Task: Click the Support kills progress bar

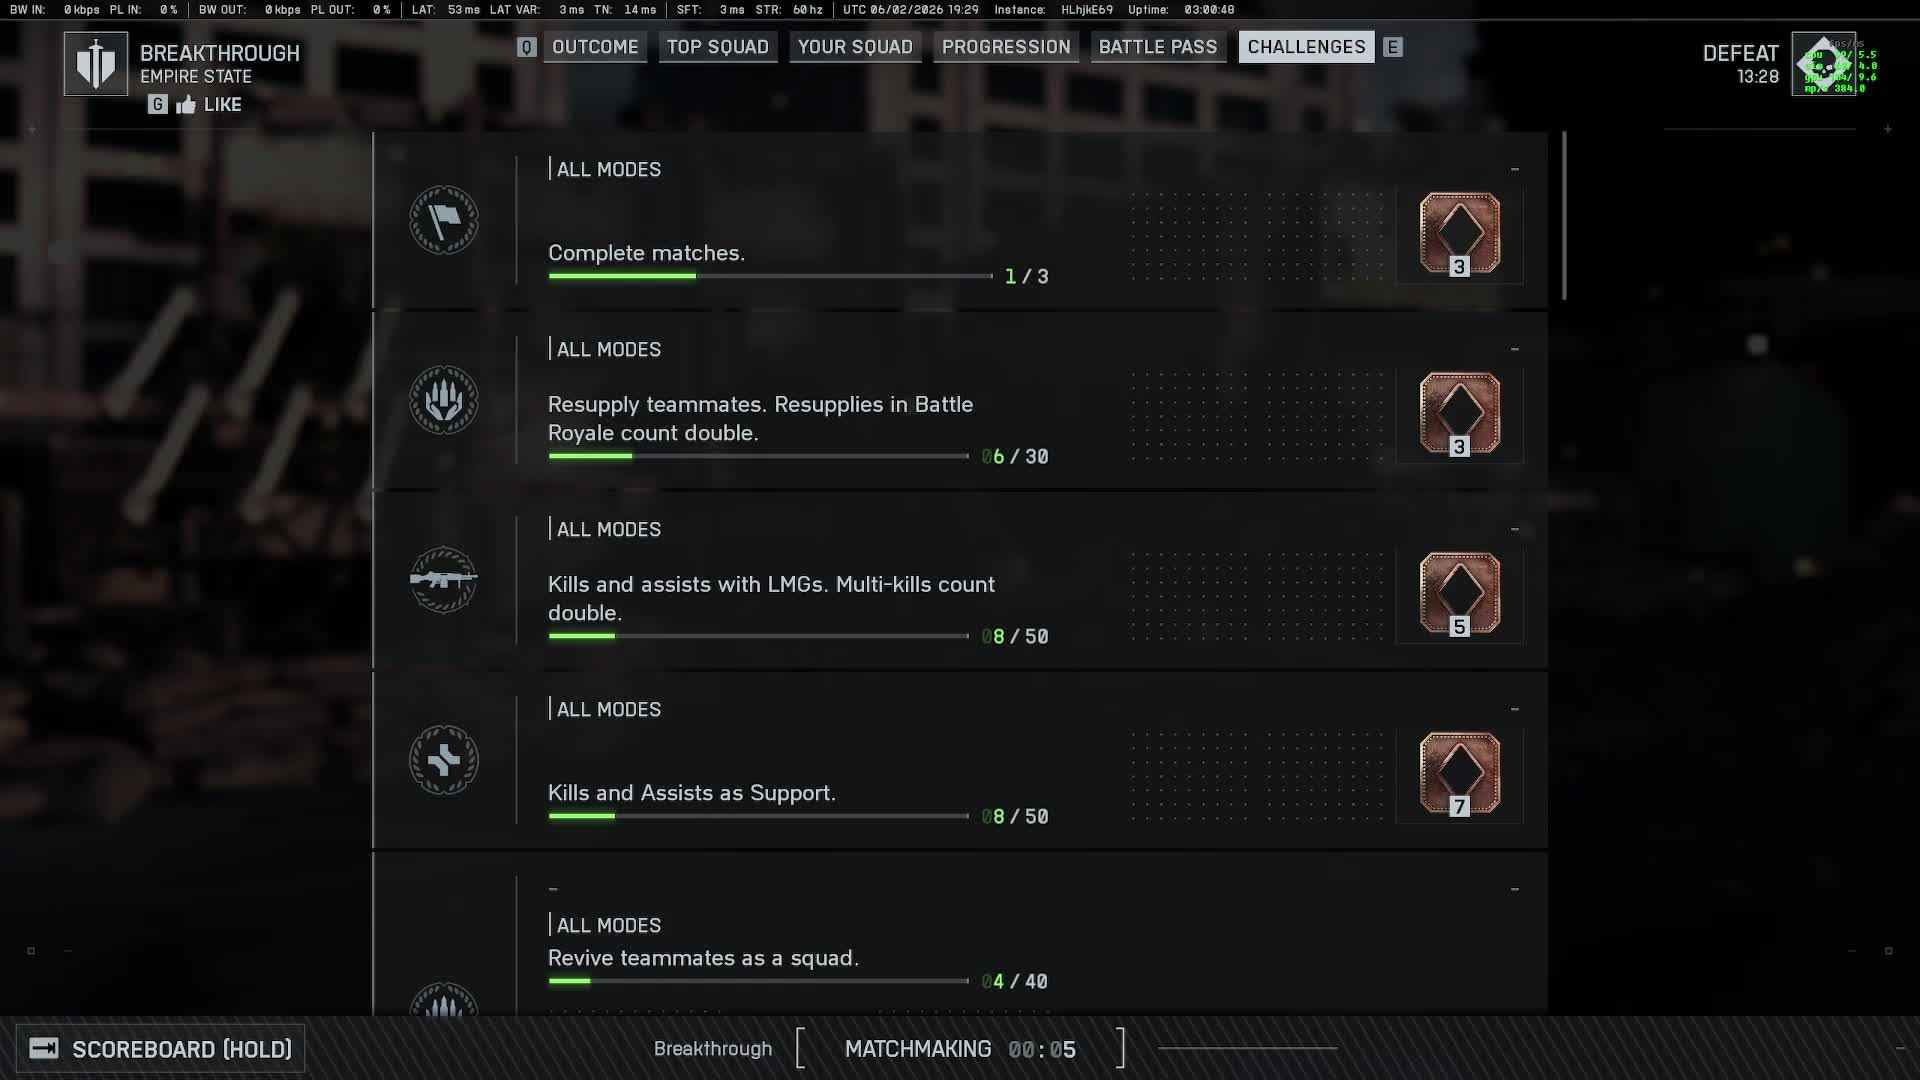Action: [x=758, y=816]
